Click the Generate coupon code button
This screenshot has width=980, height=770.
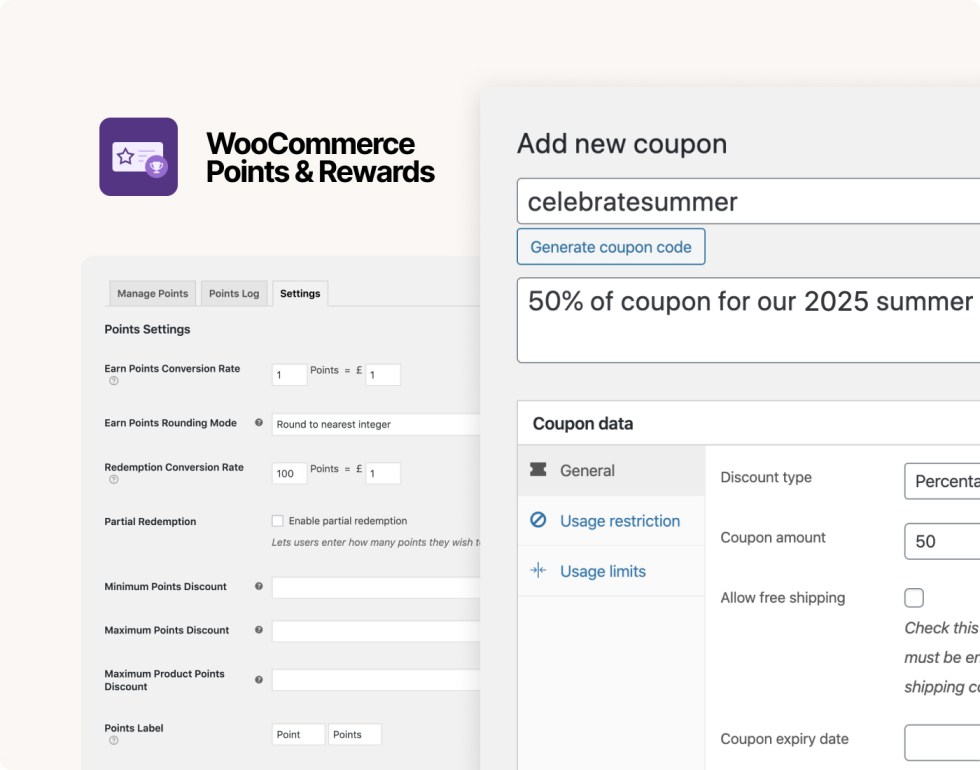[x=610, y=247]
